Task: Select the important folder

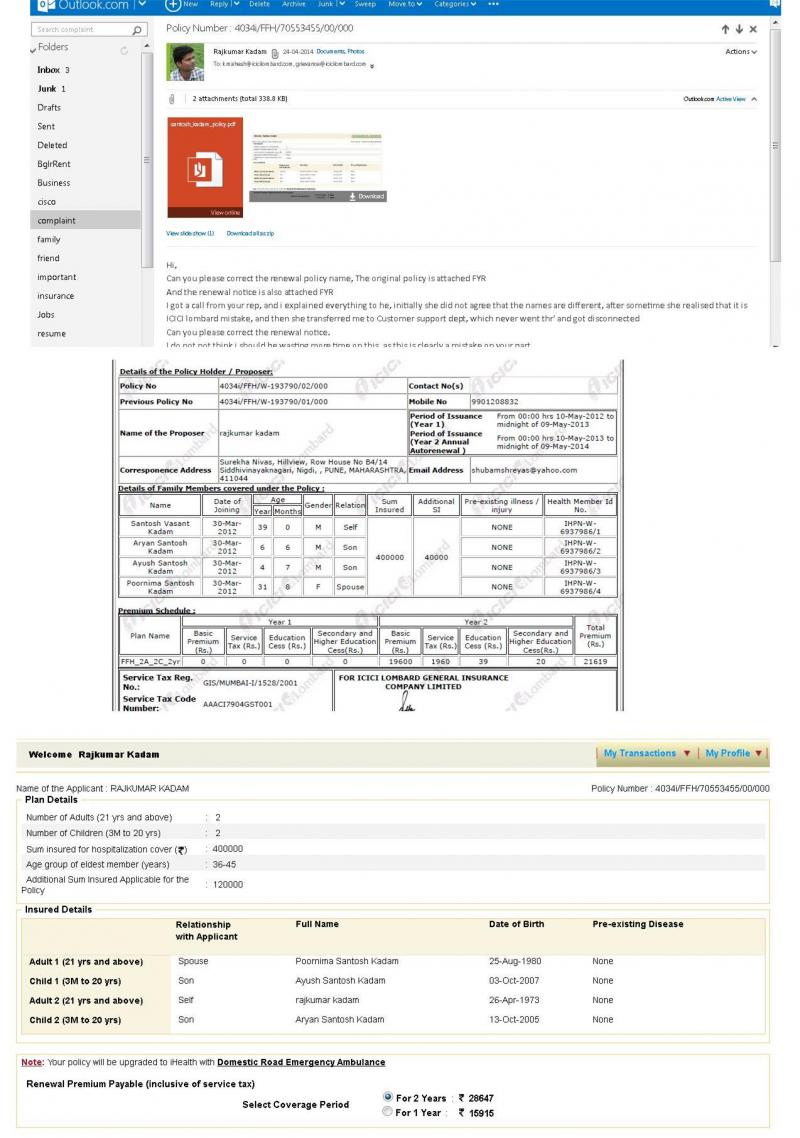Action: (57, 277)
